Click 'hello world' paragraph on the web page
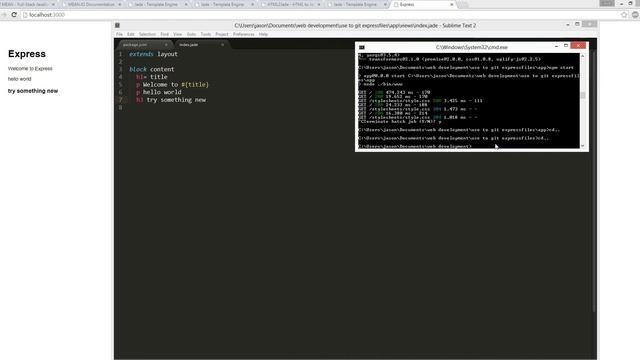640x360 pixels. [20, 79]
